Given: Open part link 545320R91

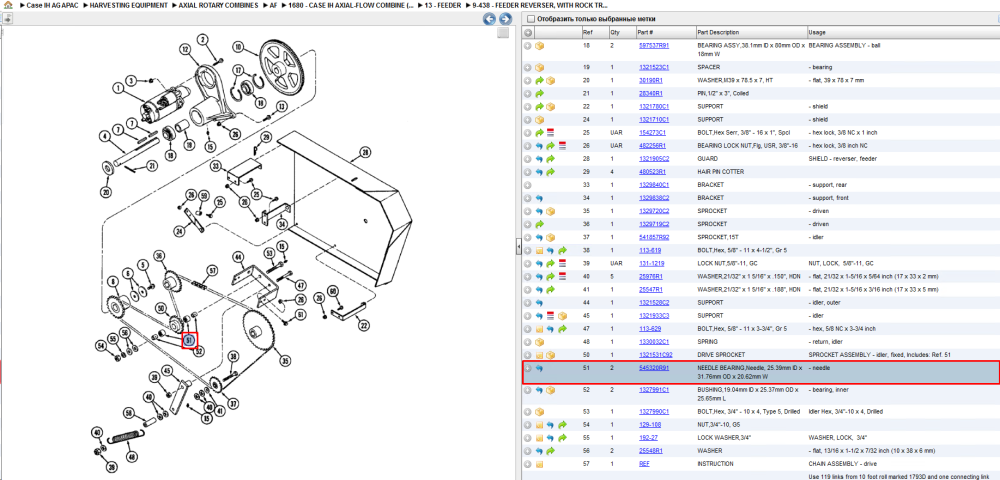Looking at the screenshot, I should [654, 368].
